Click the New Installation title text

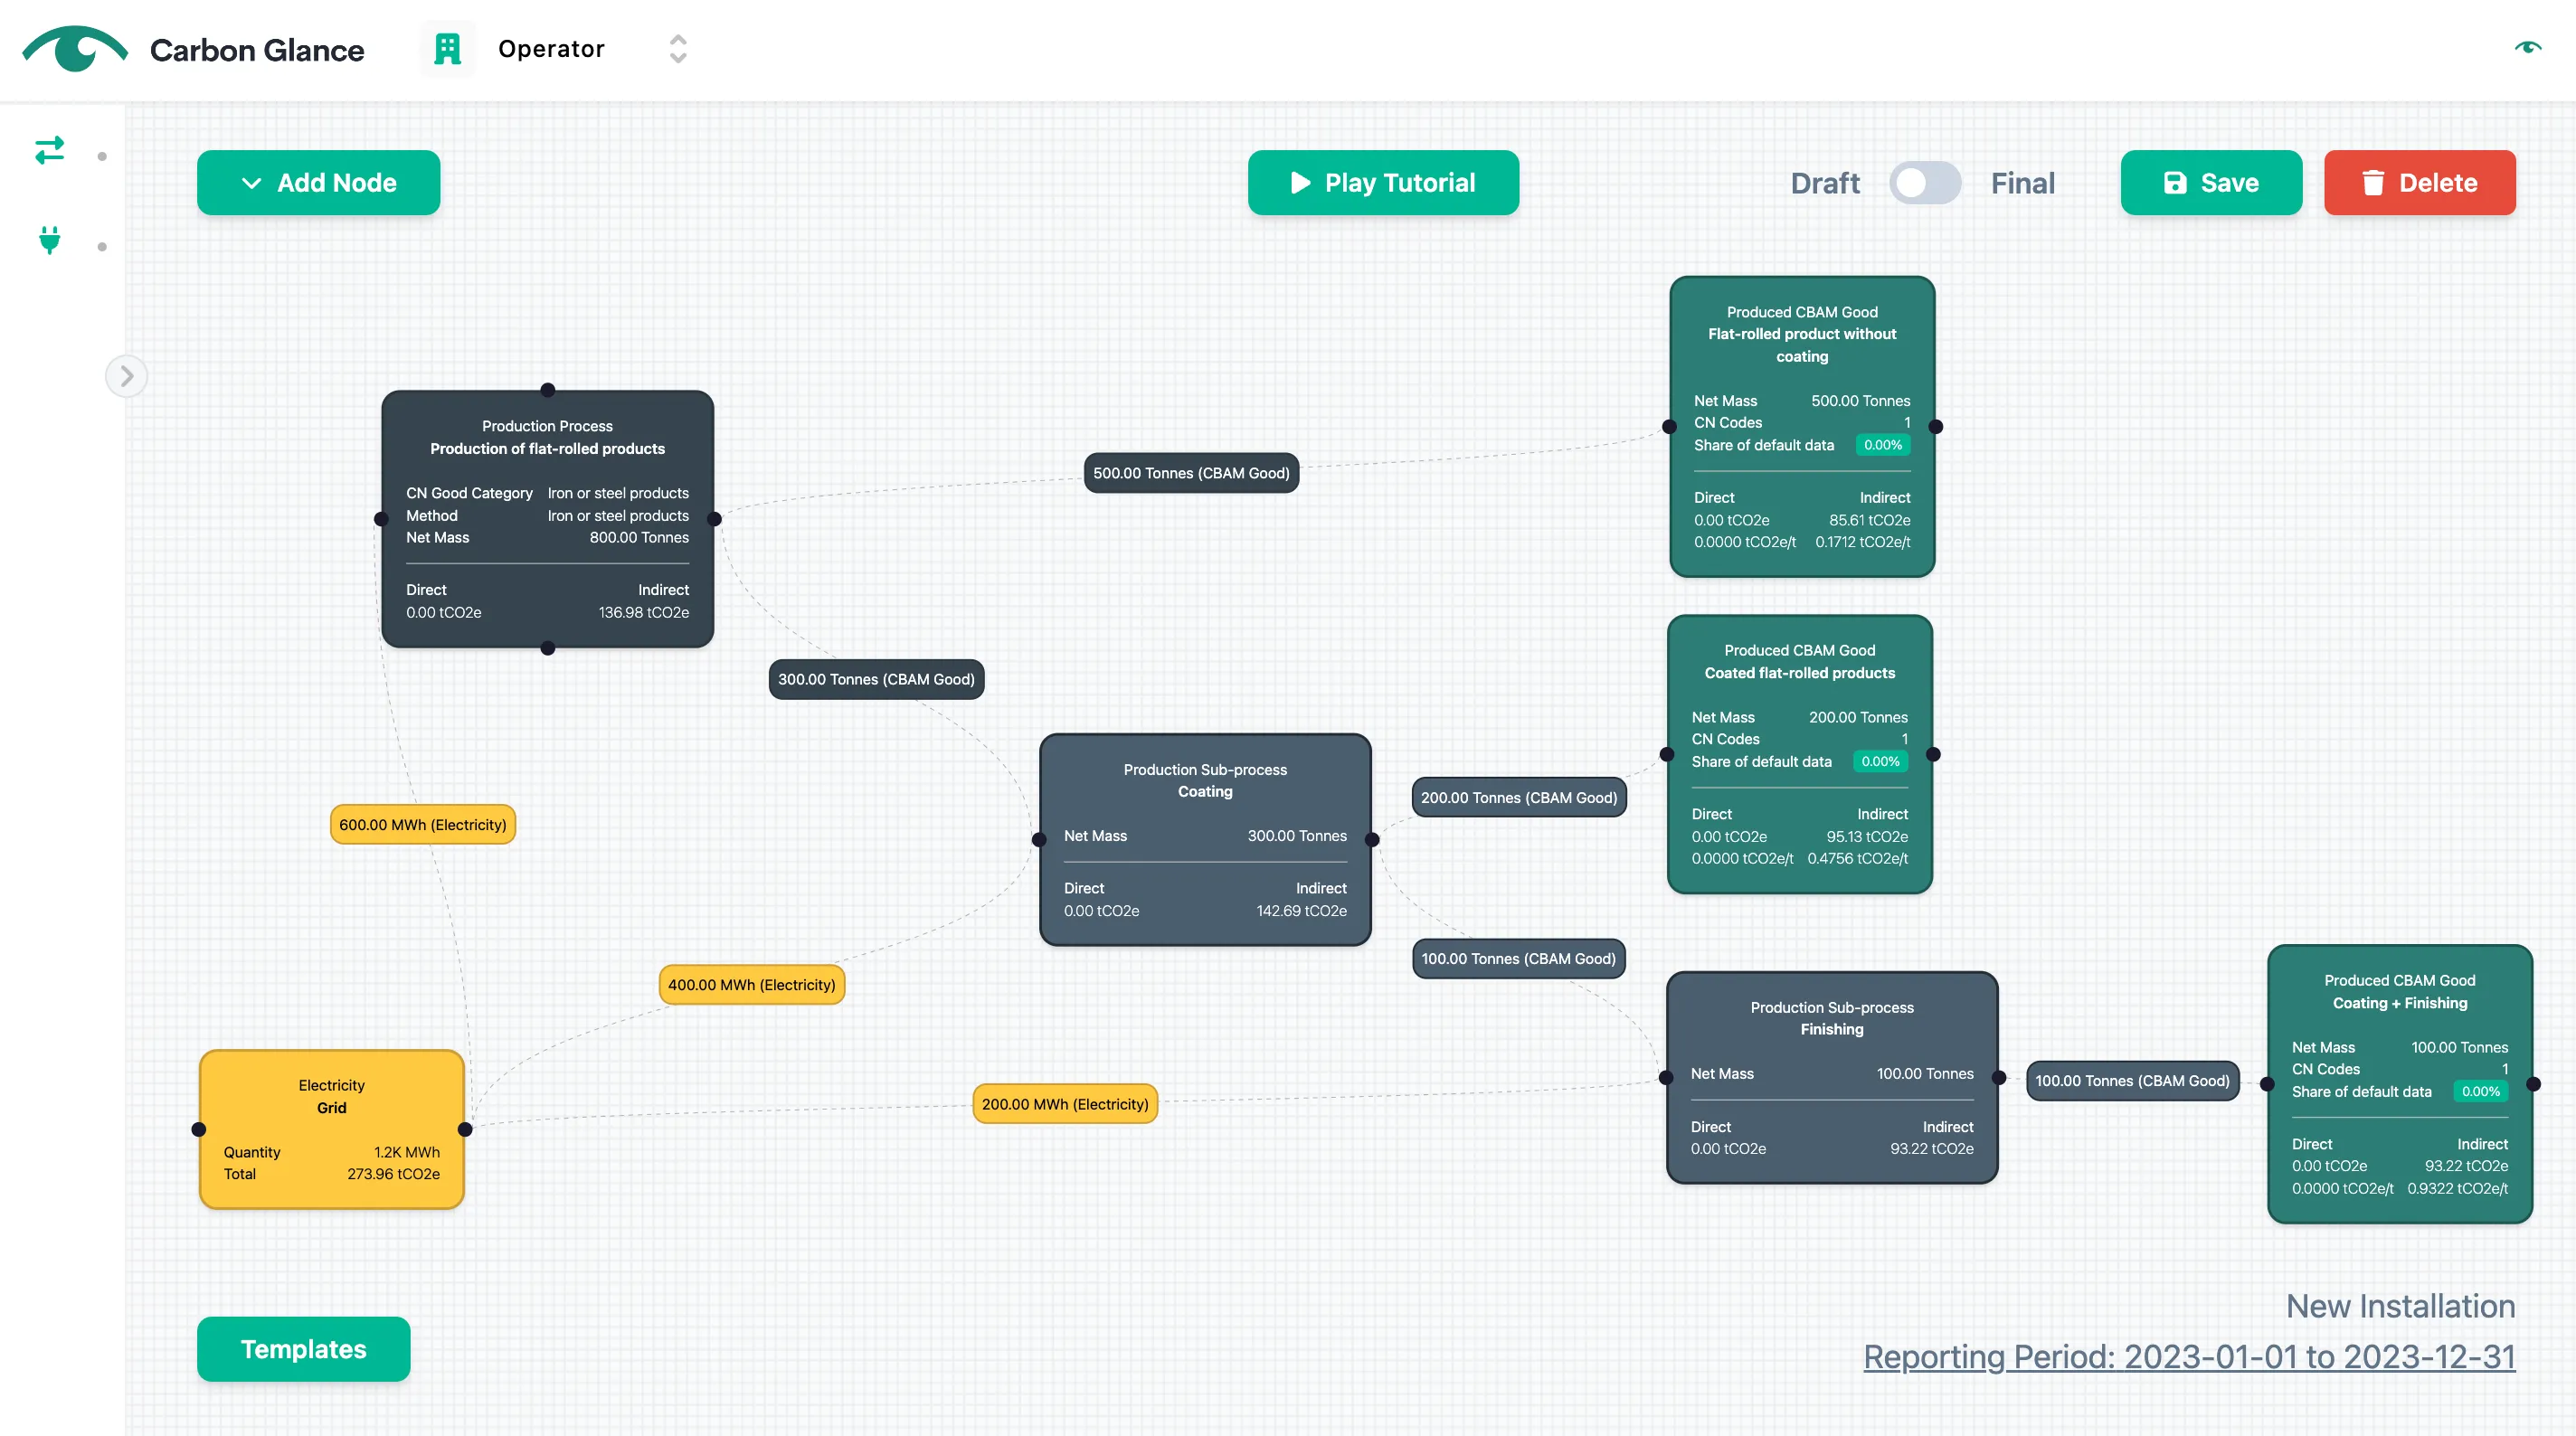(2400, 1306)
